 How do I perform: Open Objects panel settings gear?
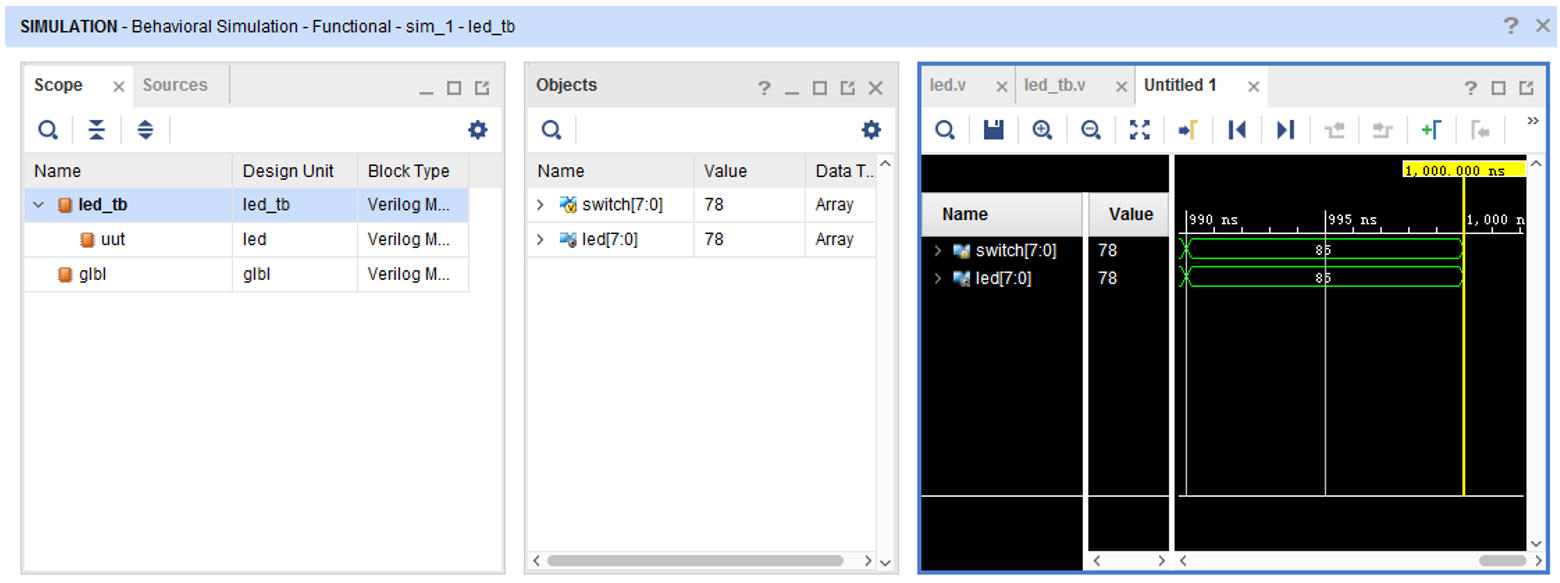pos(872,130)
